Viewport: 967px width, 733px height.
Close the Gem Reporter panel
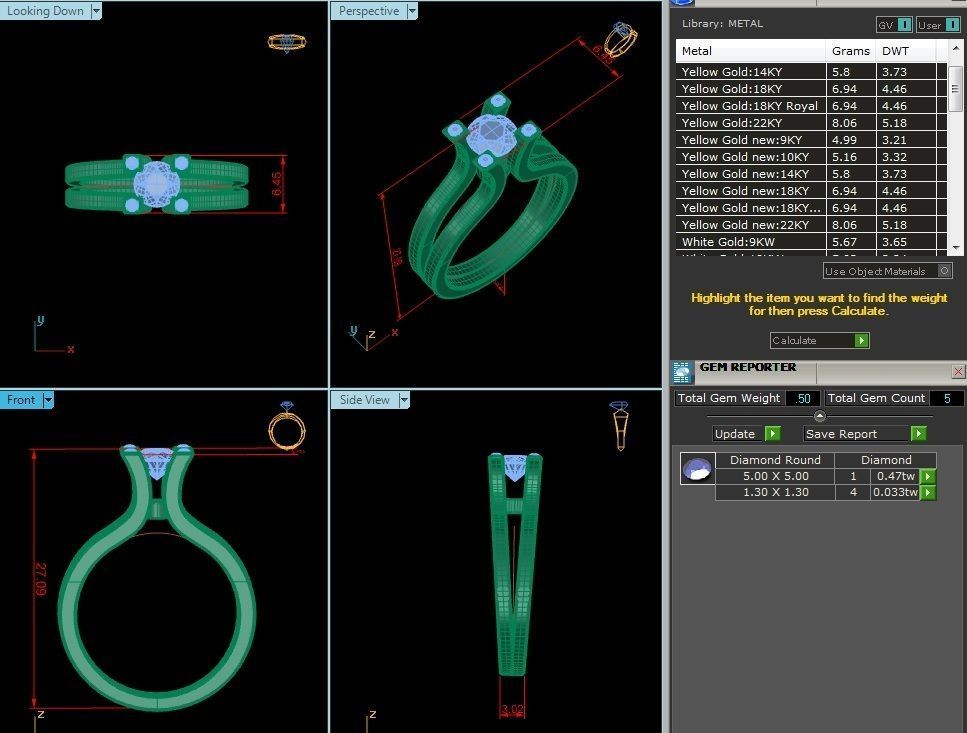point(958,371)
